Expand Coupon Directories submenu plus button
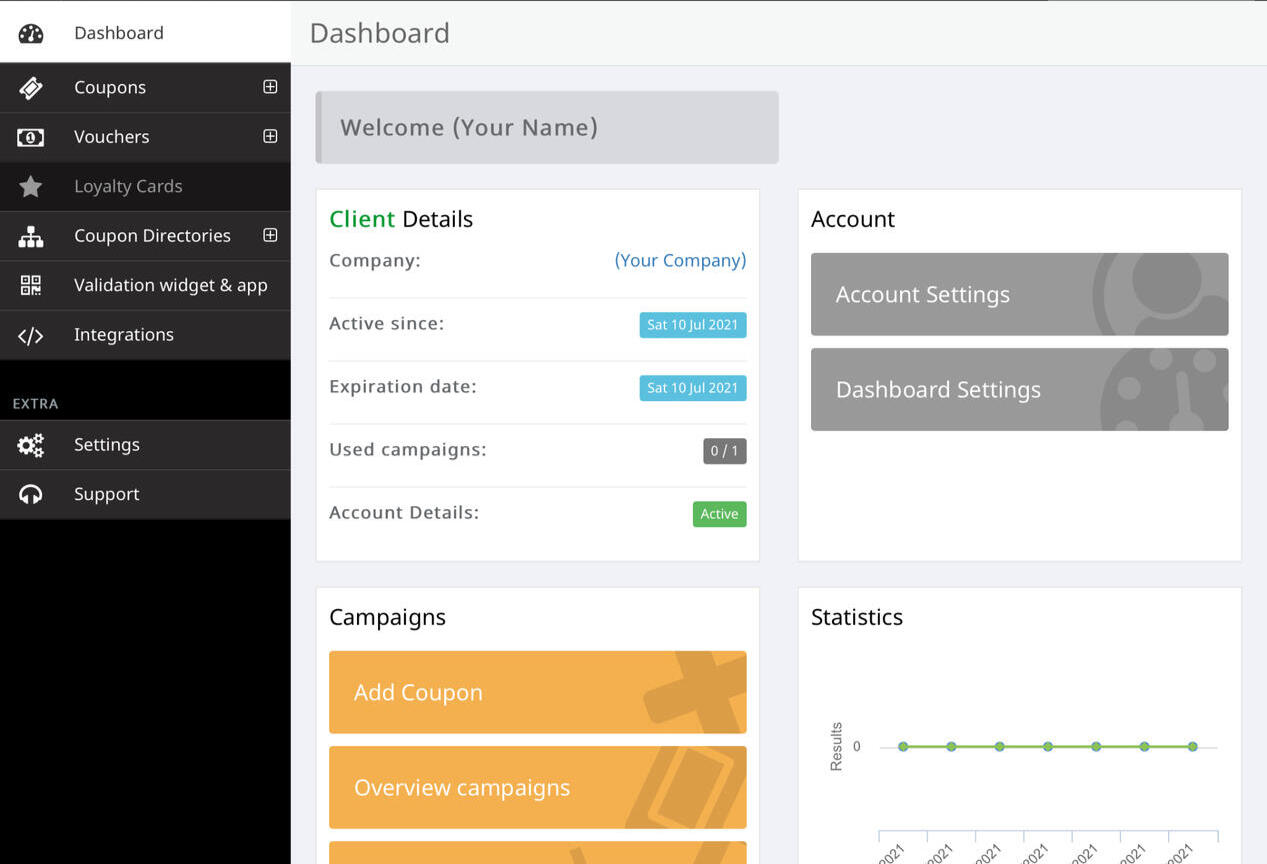Viewport: 1267px width, 864px height. 270,235
